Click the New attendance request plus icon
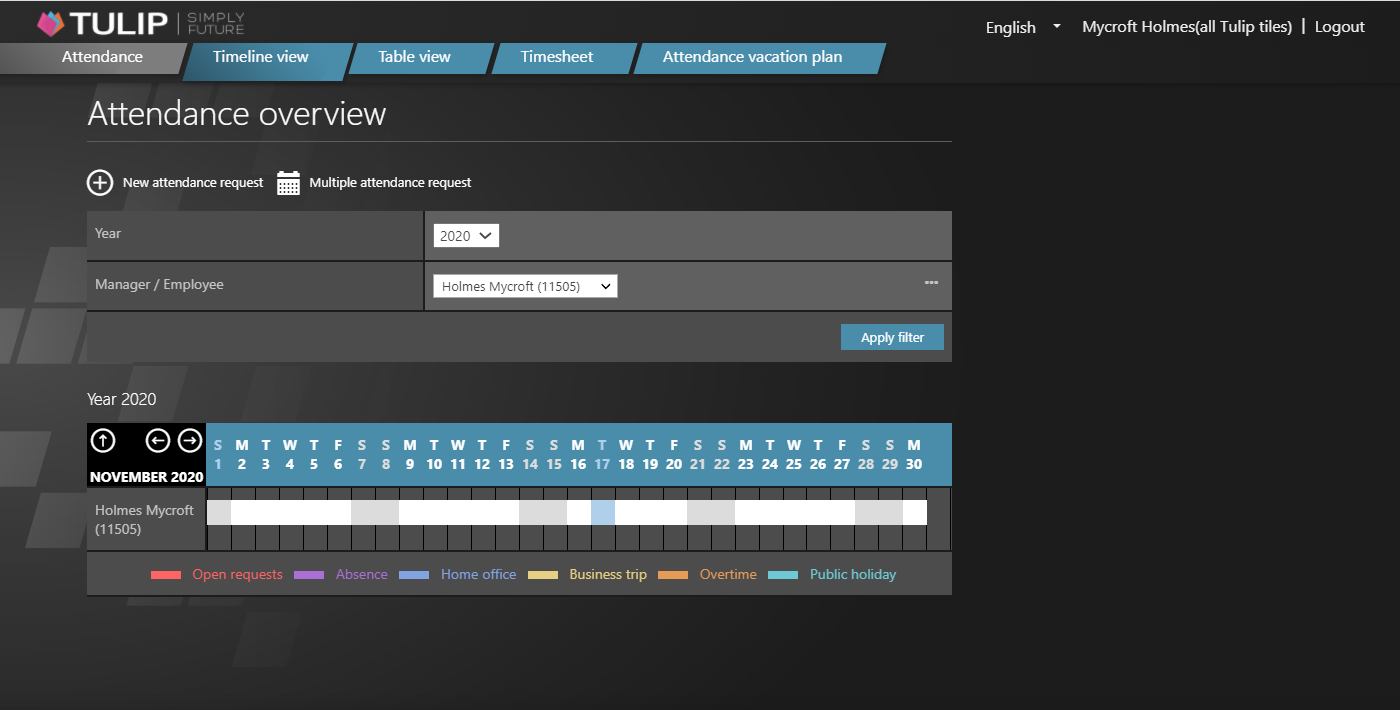The width and height of the screenshot is (1400, 710). pos(100,182)
